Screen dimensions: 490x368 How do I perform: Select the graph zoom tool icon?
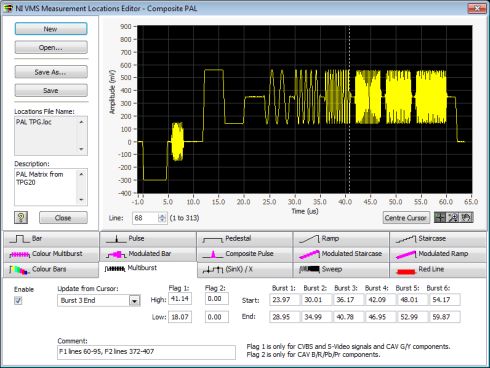[453, 218]
